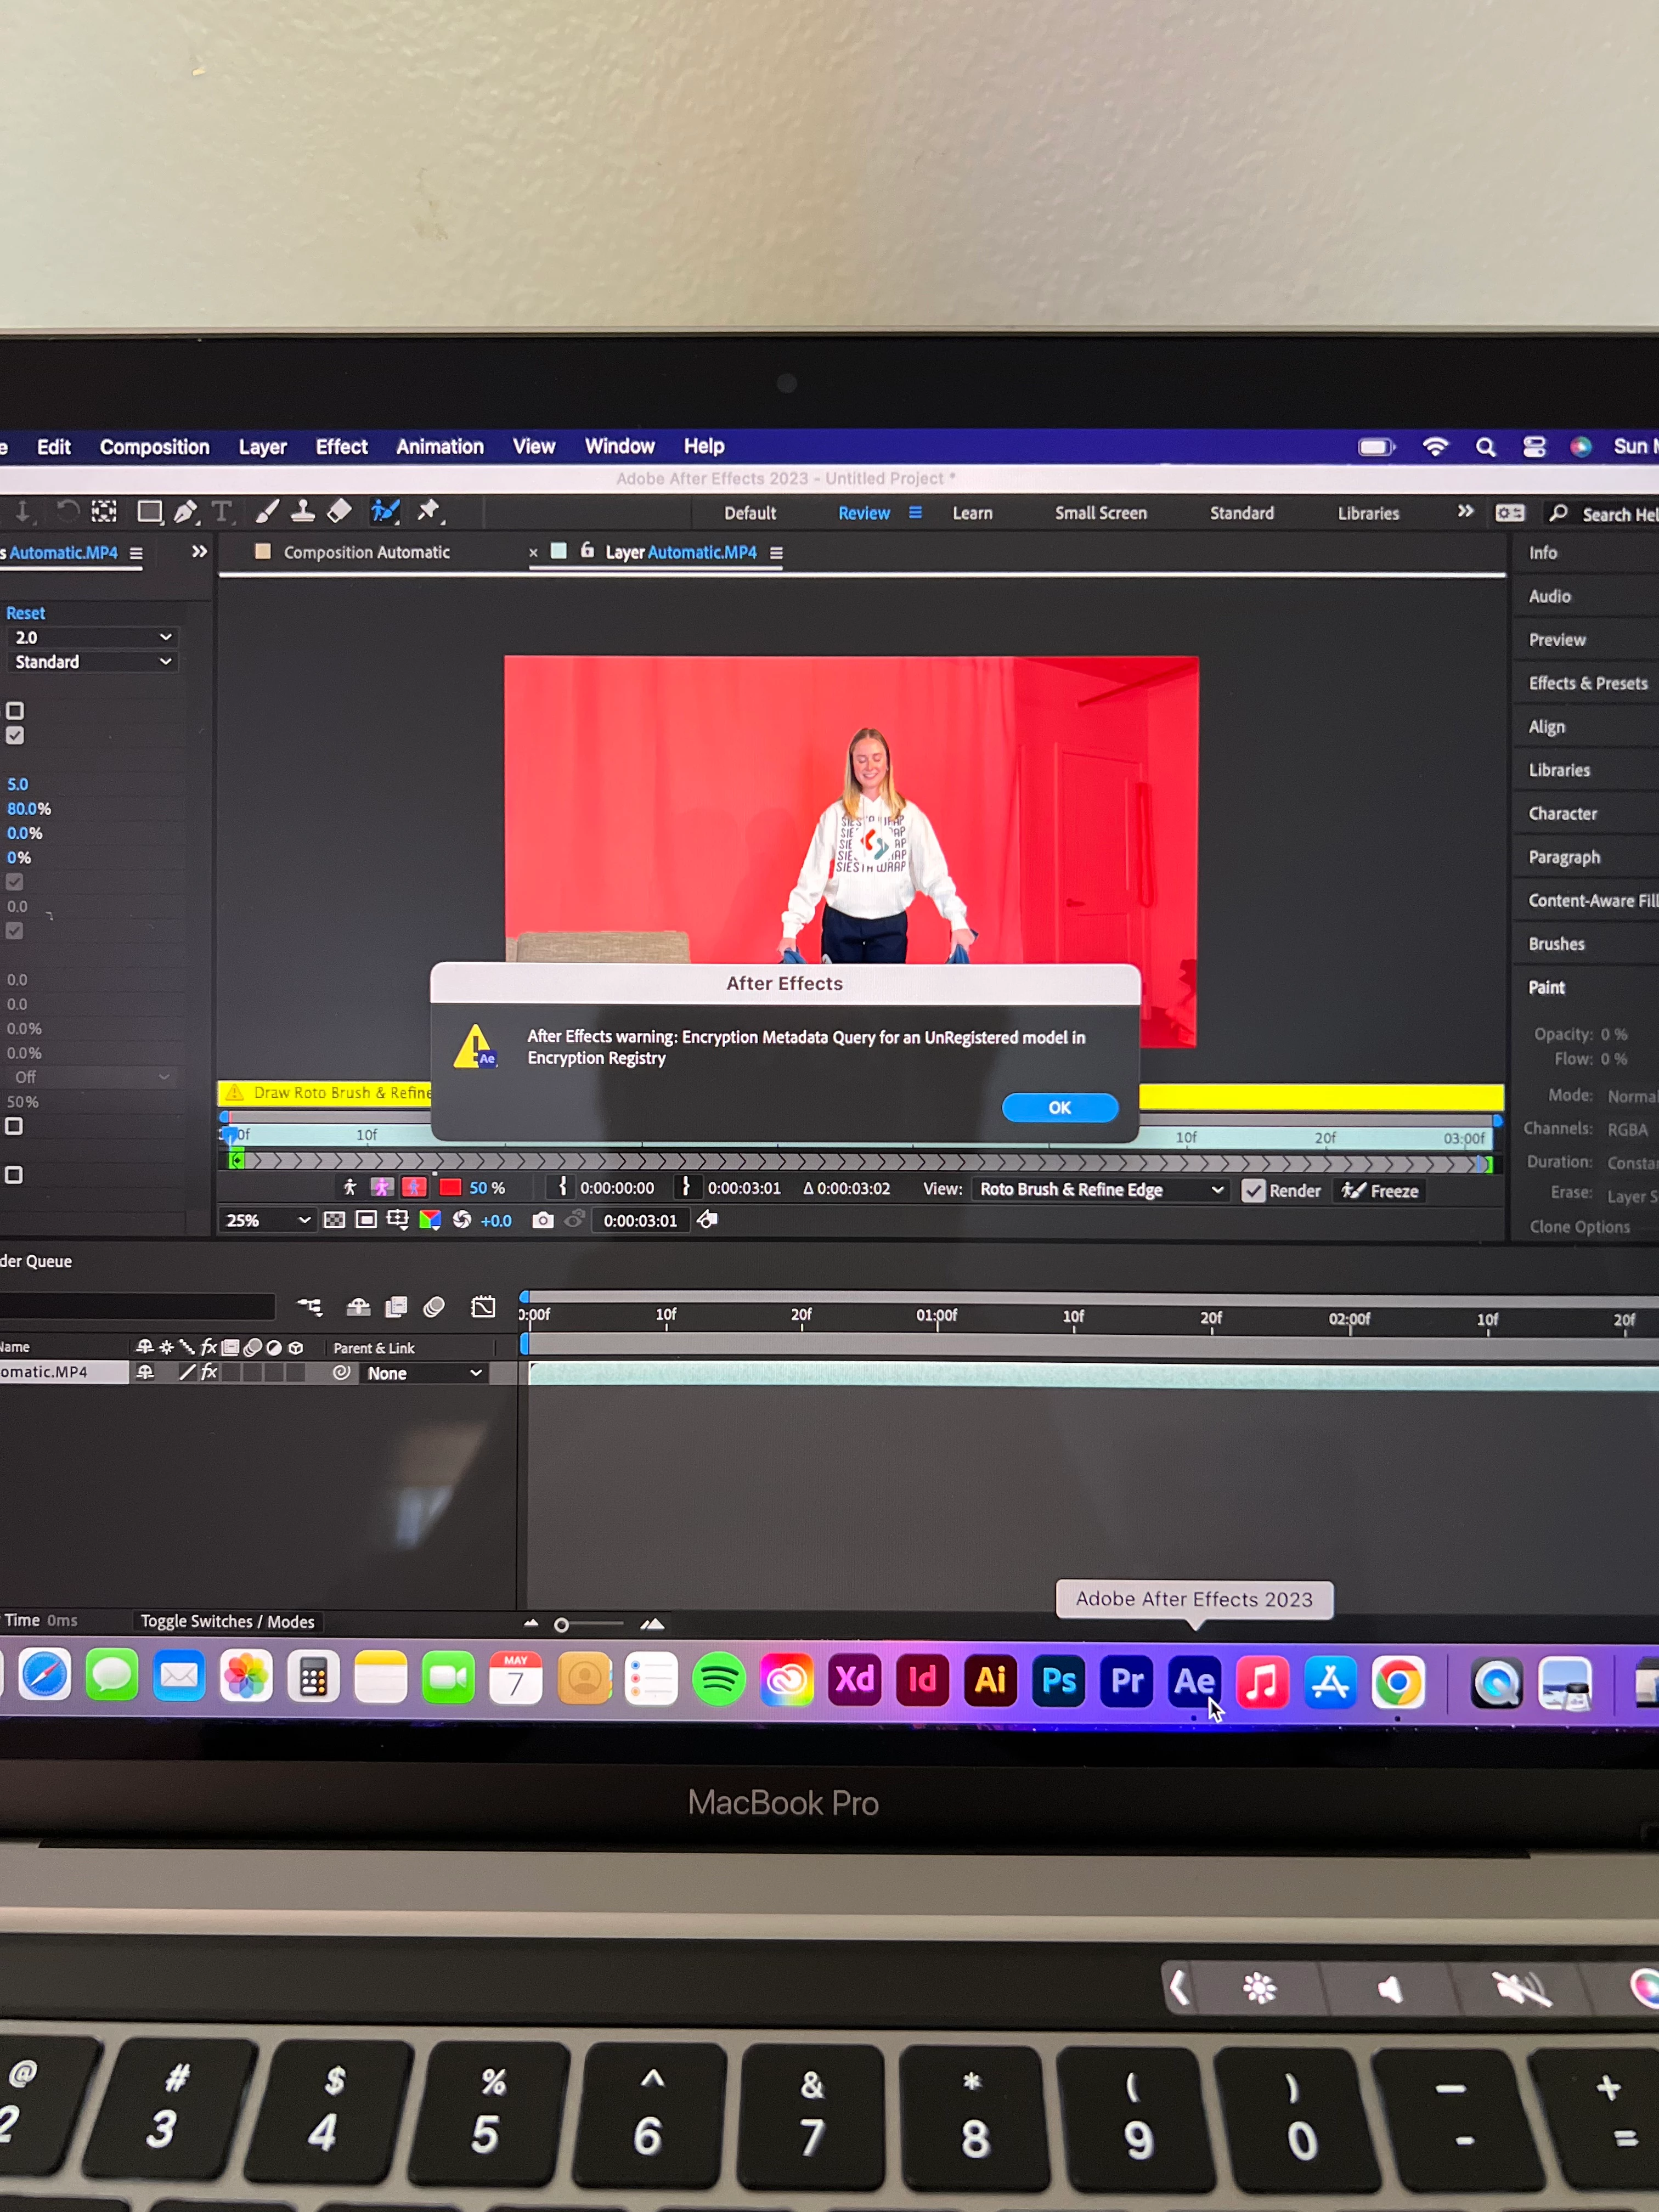Toggle the Layer Automatic.MP4 tab lock
Viewport: 1659px width, 2212px height.
coord(587,551)
